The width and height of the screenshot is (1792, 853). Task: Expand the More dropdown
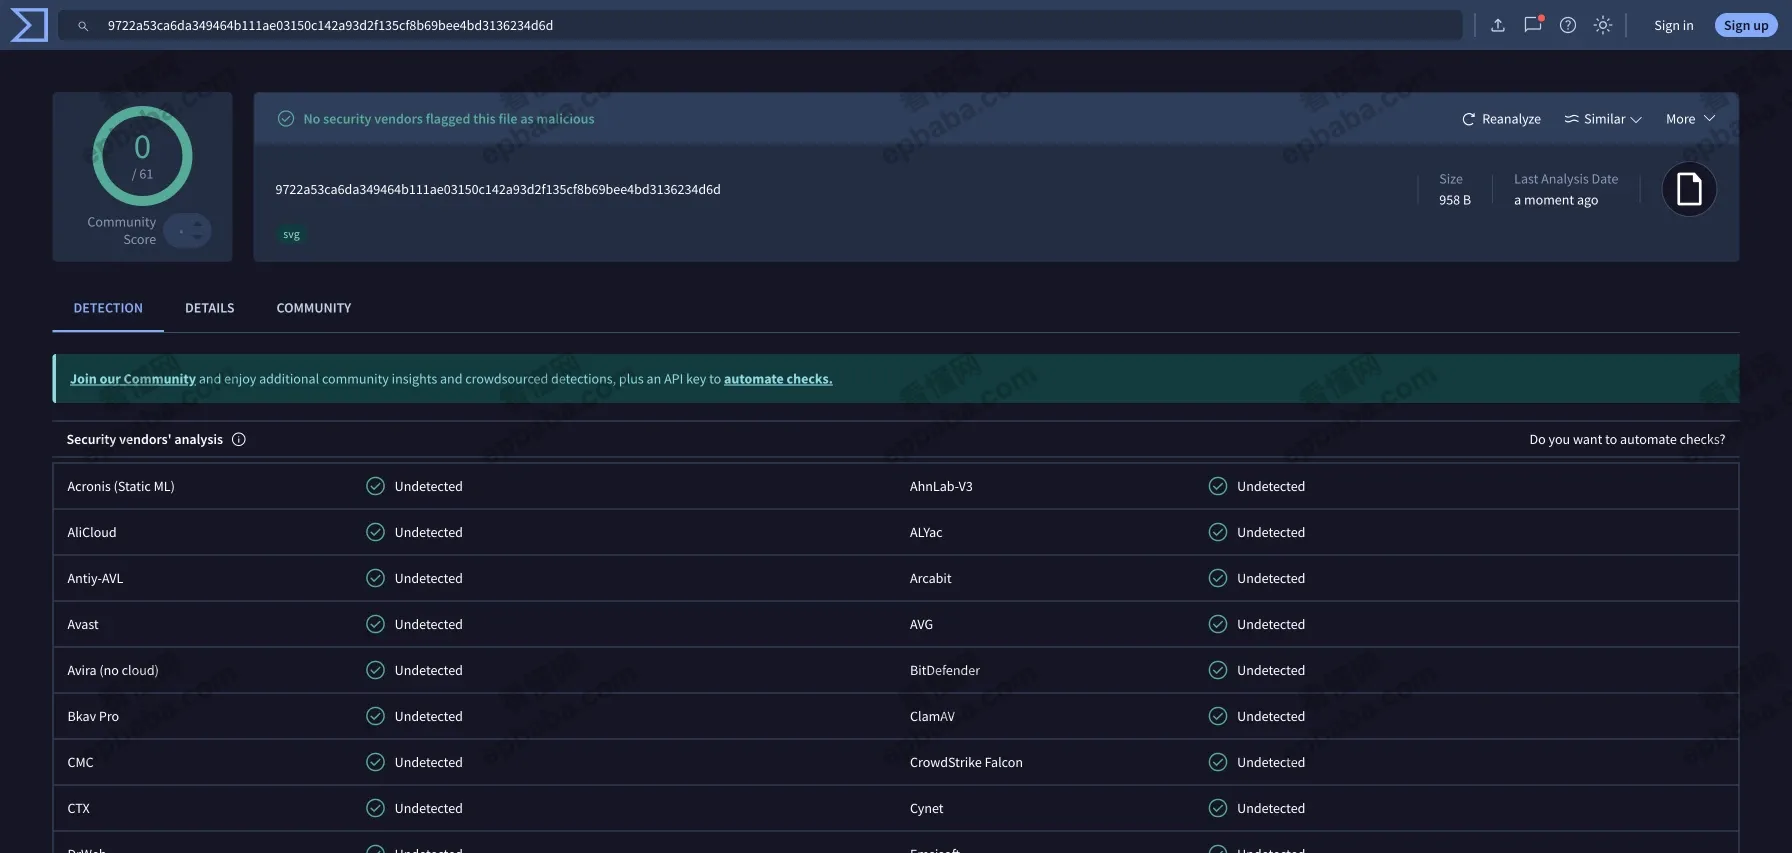tap(1690, 119)
